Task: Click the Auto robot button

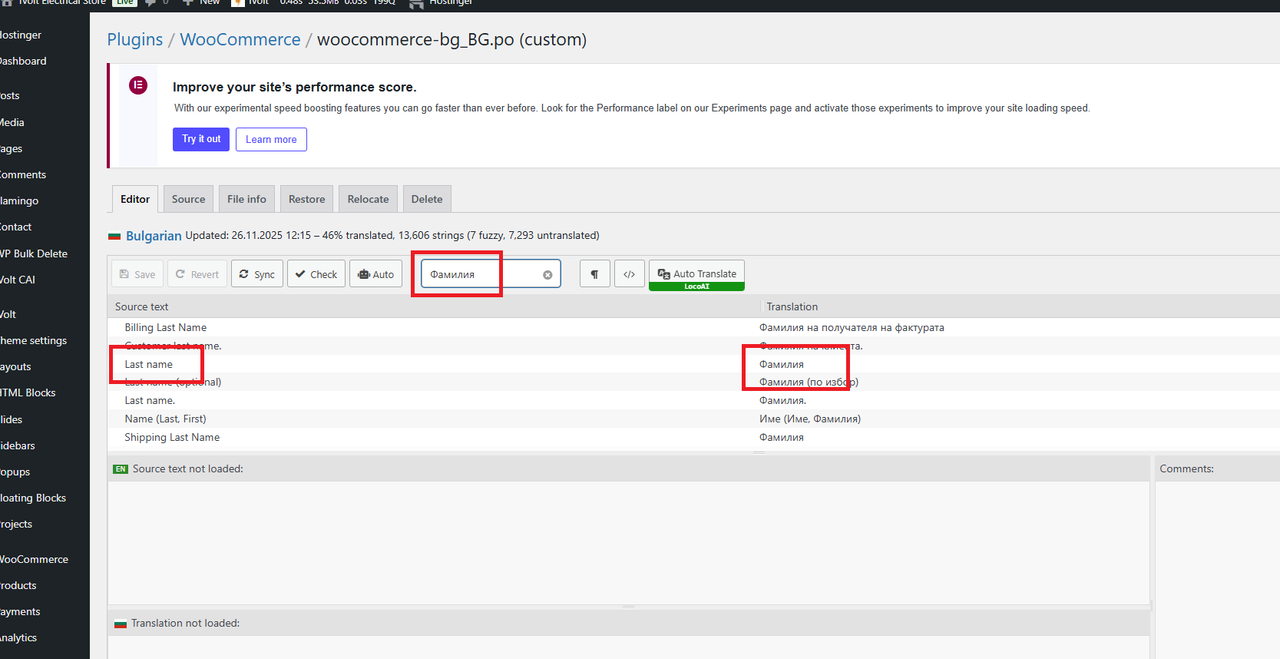Action: click(376, 274)
